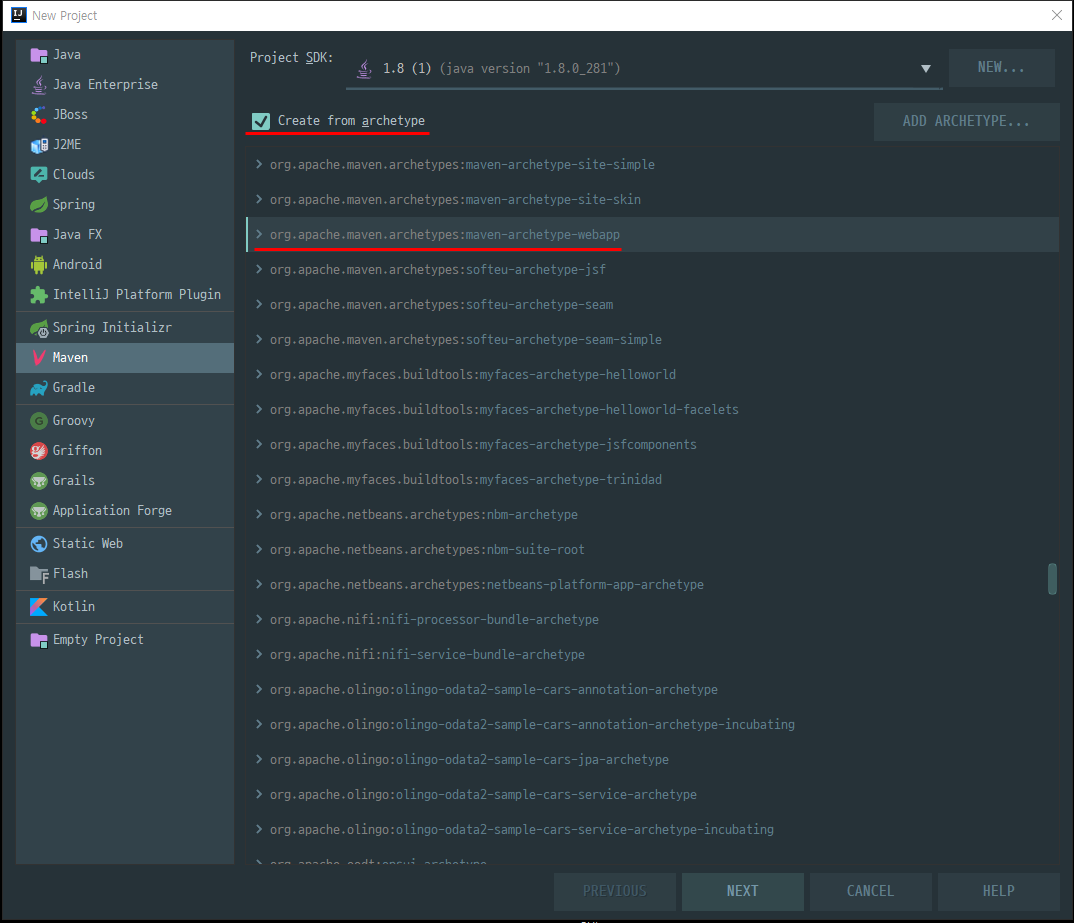This screenshot has width=1074, height=923.
Task: Open the Project SDK dropdown arrow
Action: click(x=925, y=68)
